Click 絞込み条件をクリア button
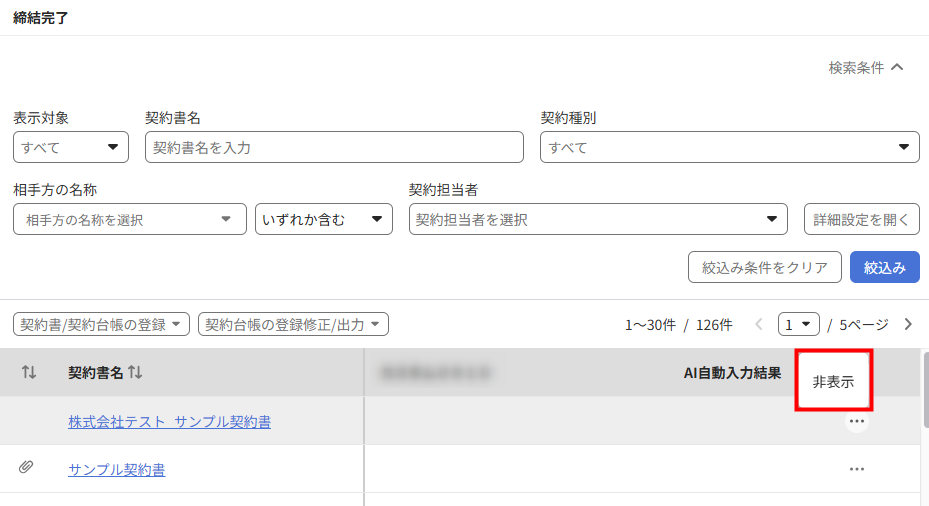 (x=764, y=267)
